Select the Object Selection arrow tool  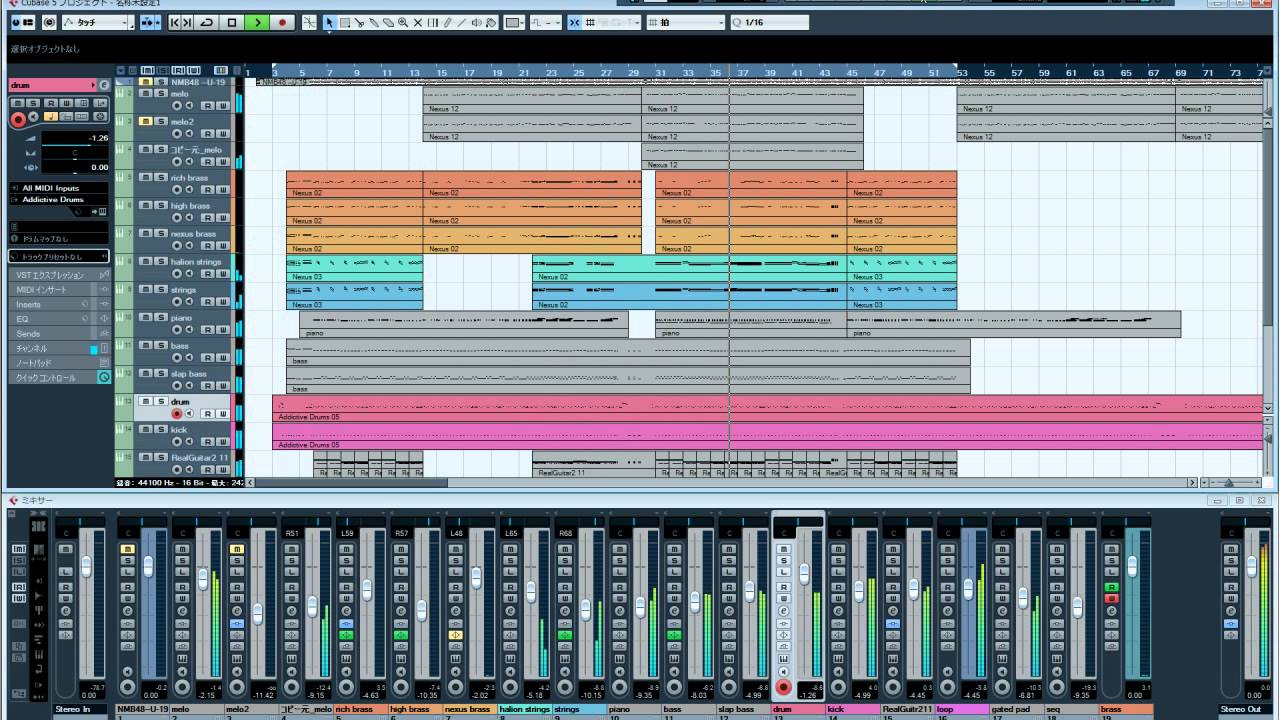pyautogui.click(x=330, y=22)
